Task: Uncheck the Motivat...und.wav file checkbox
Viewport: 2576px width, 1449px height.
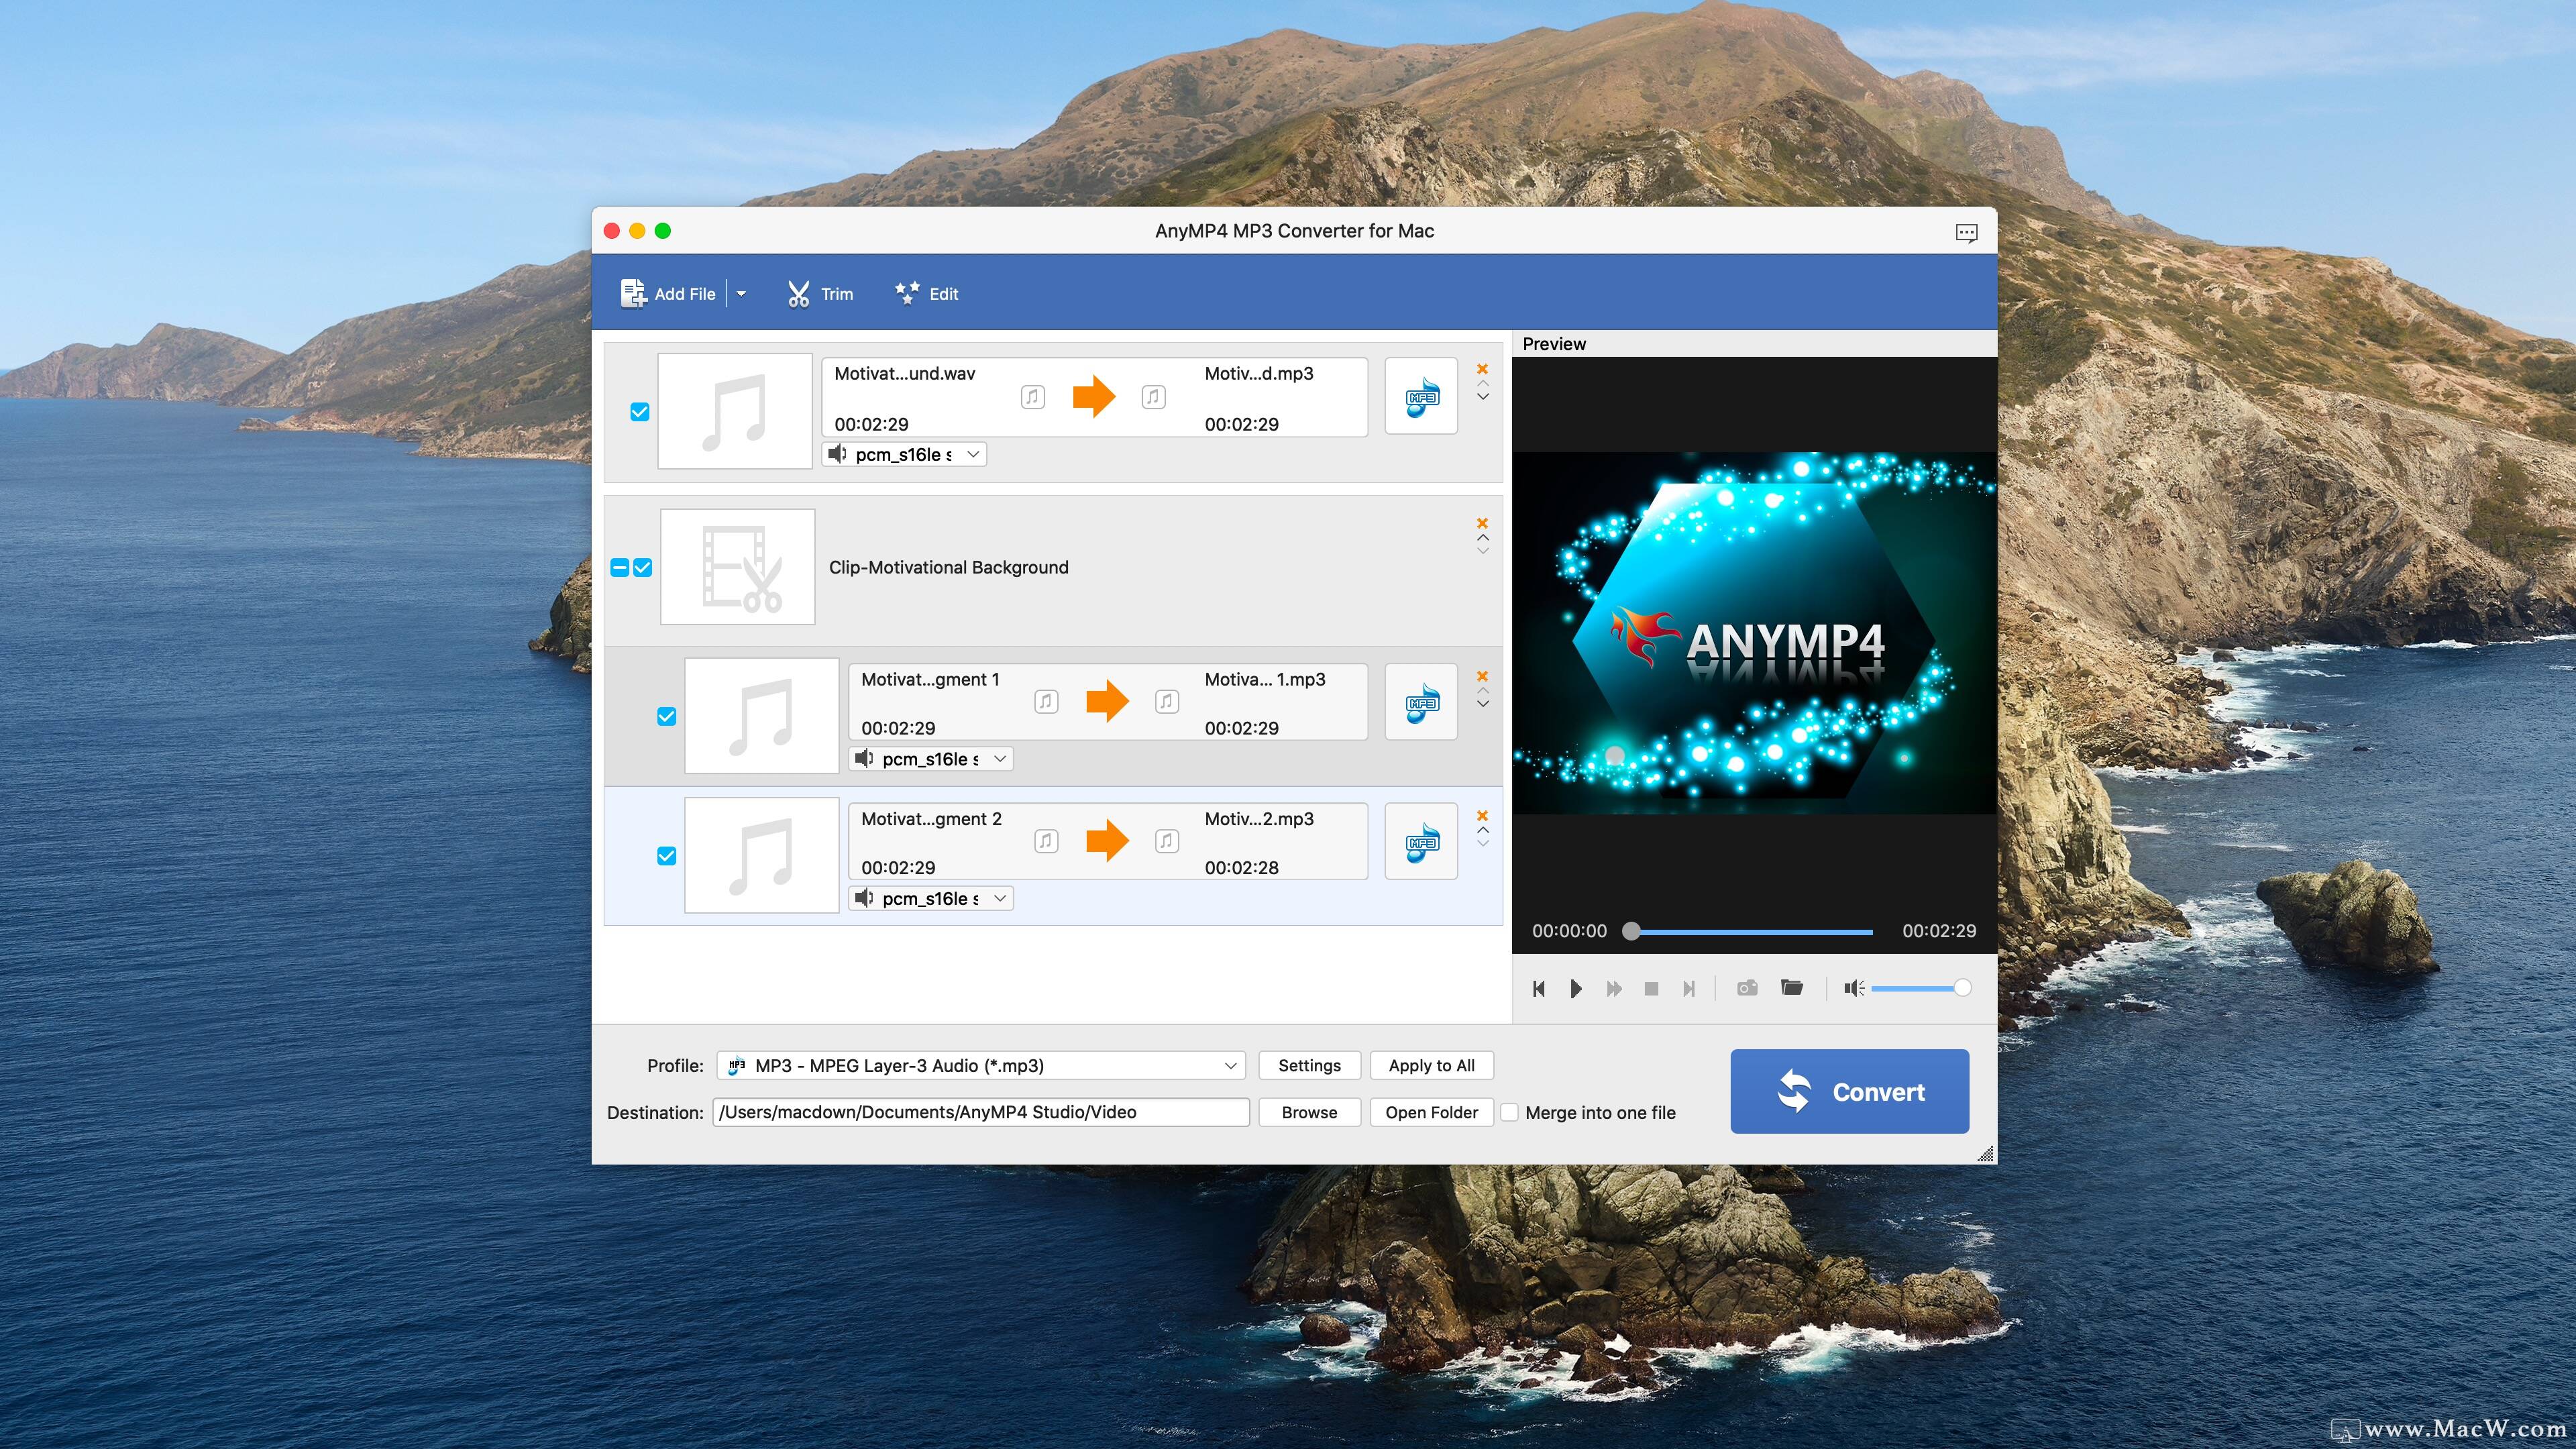Action: point(640,412)
